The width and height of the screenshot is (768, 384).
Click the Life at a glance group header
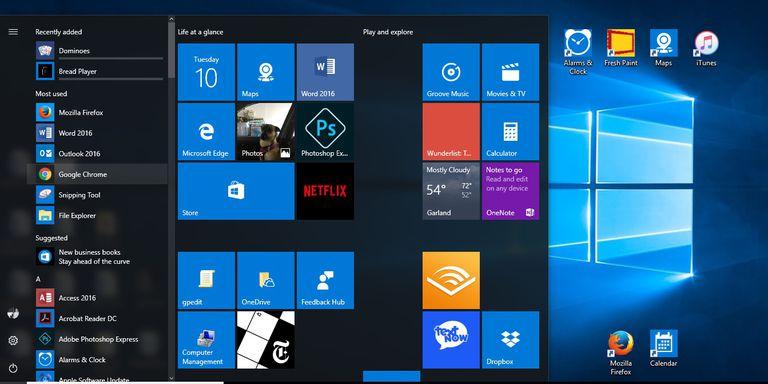(200, 32)
